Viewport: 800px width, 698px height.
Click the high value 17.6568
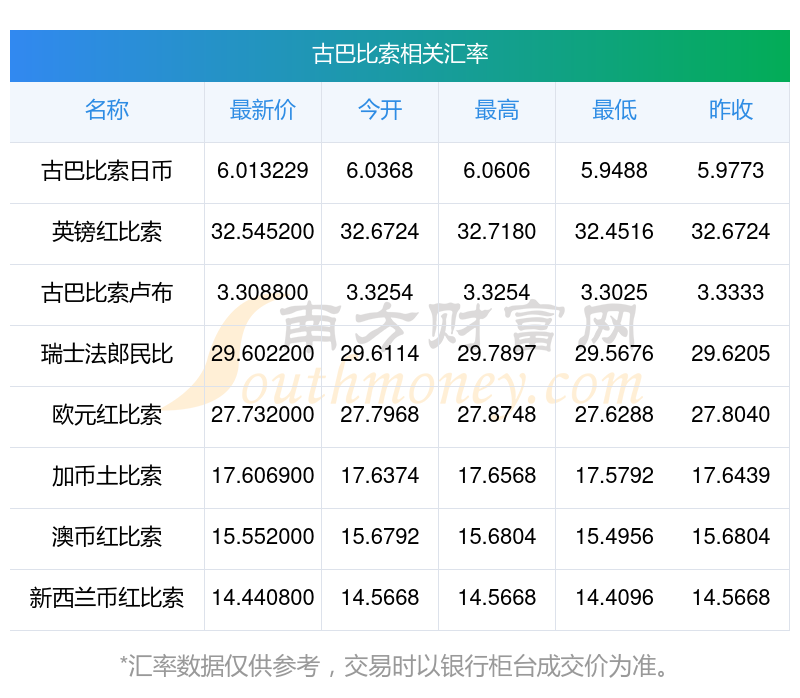coord(496,476)
